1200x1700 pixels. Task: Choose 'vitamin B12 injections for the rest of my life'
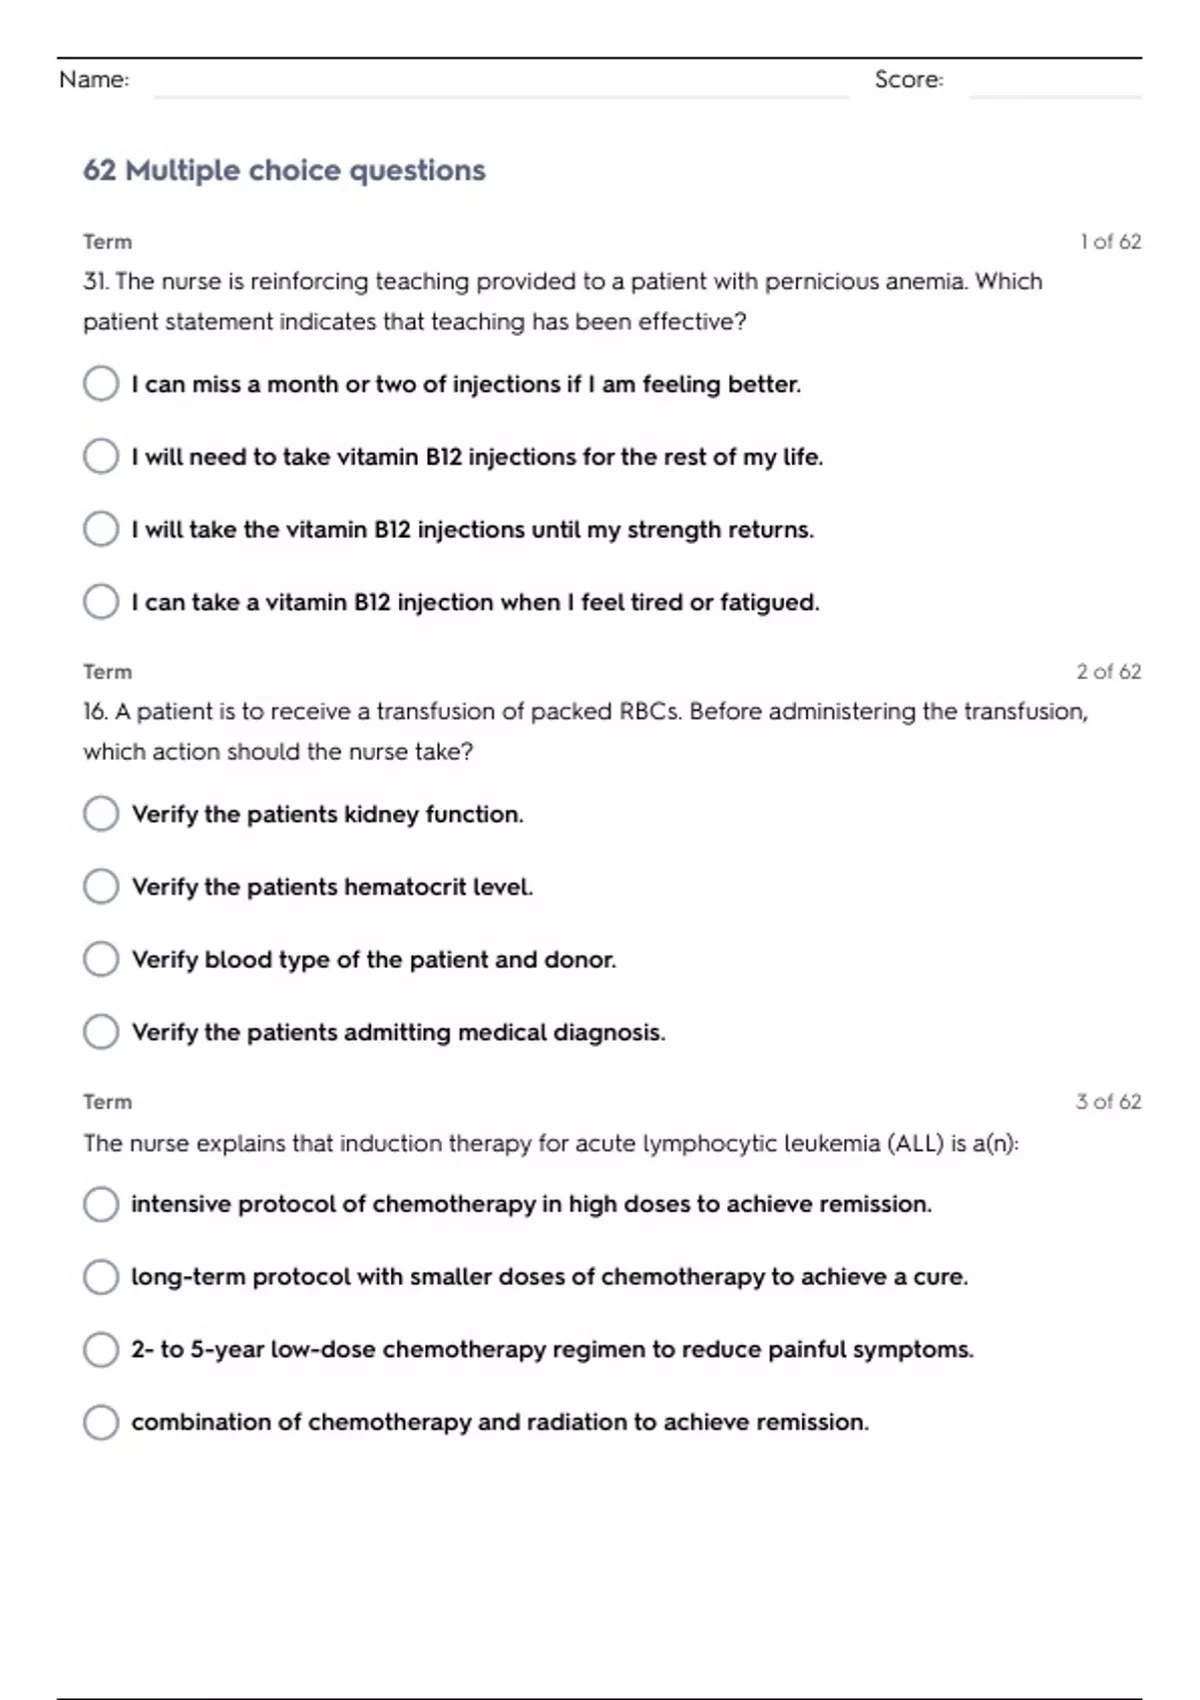pyautogui.click(x=101, y=457)
